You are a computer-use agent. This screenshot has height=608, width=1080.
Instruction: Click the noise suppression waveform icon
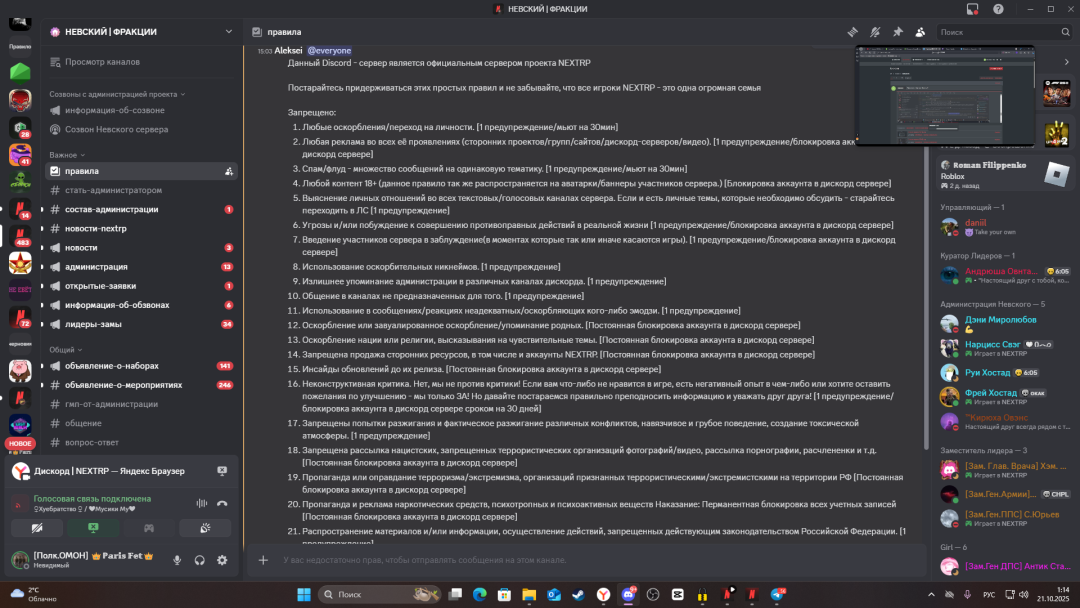[201, 503]
